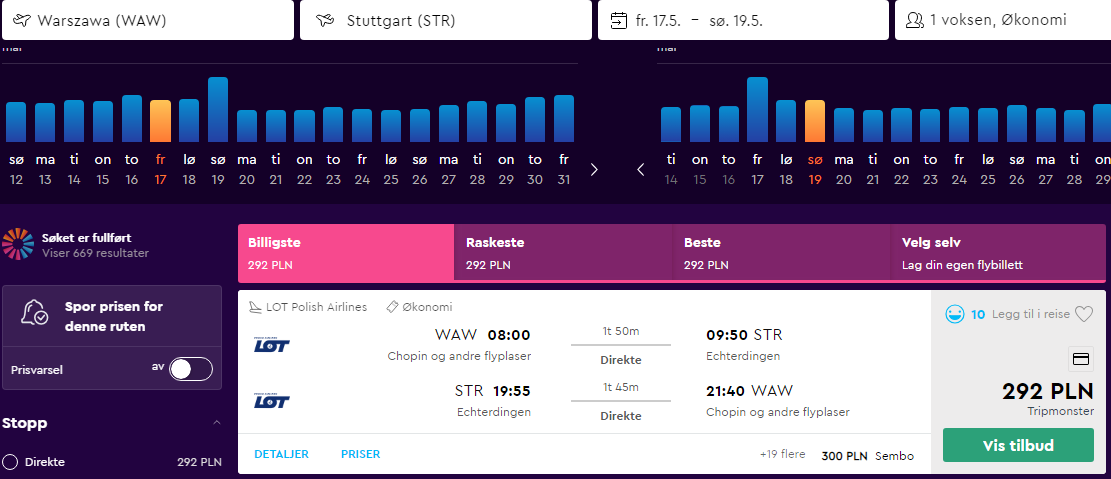1111x479 pixels.
Task: Open the Stuttgart (STR) destination field
Action: [446, 20]
